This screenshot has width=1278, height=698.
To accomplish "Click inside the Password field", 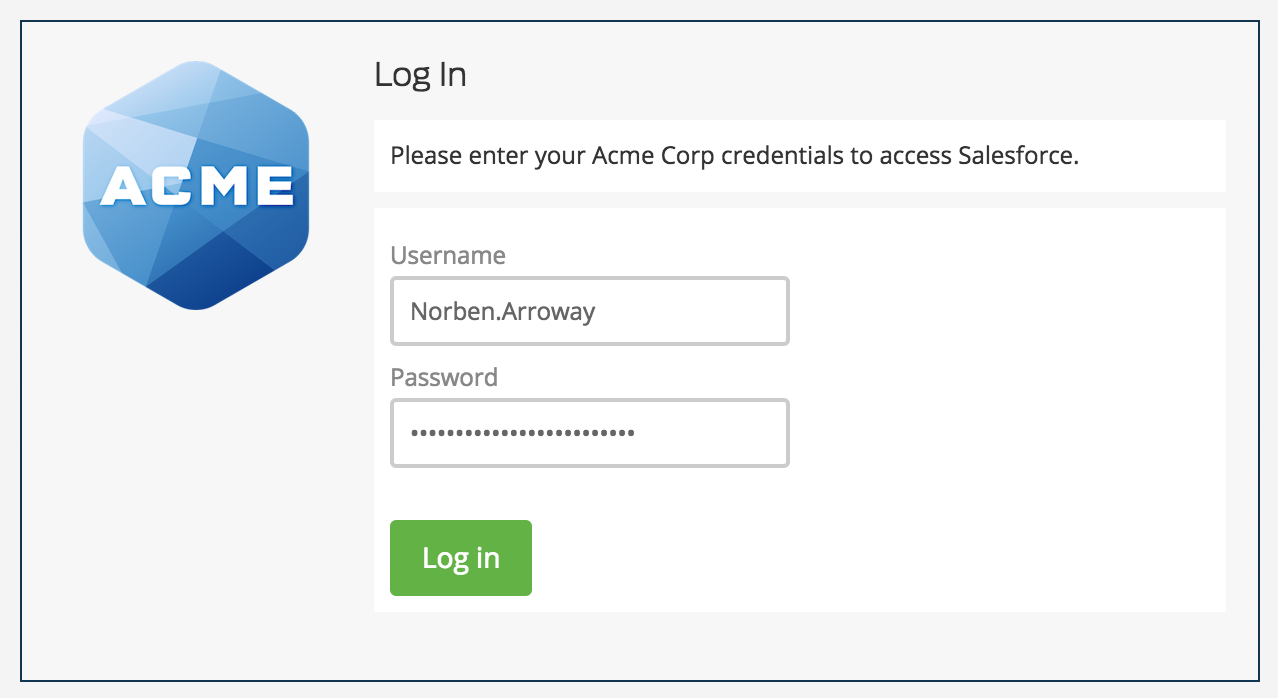I will pos(589,433).
